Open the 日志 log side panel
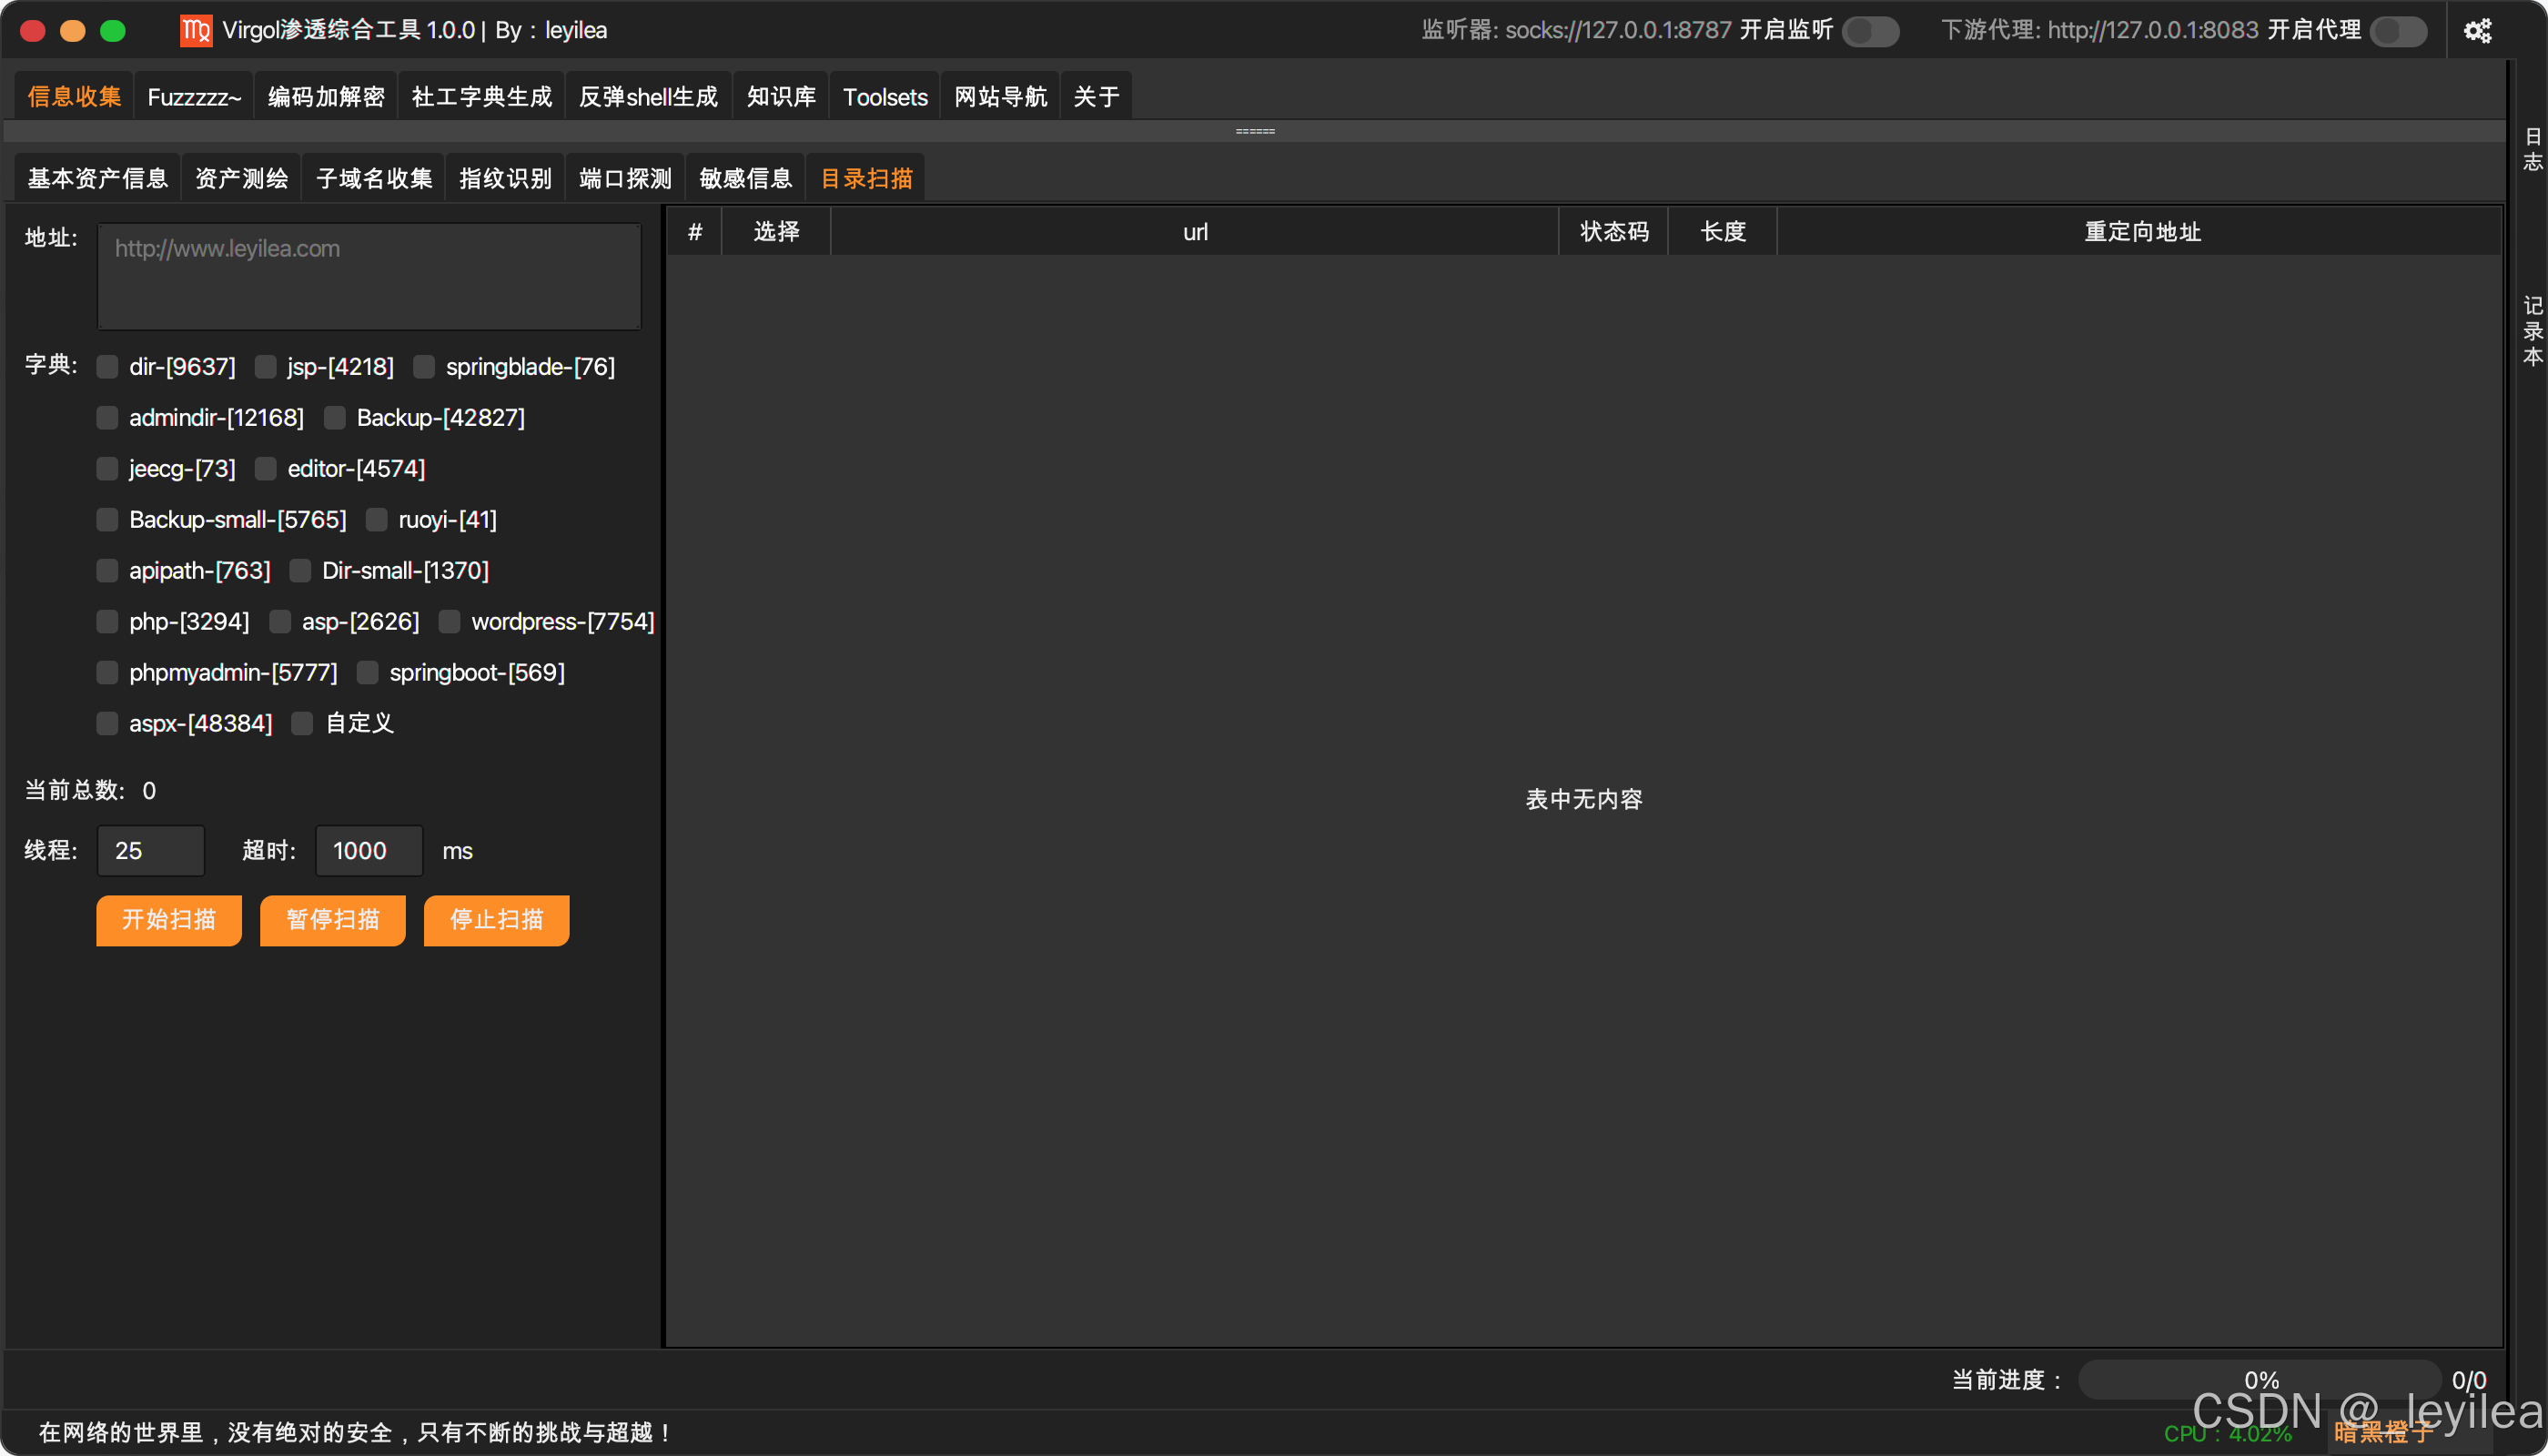The image size is (2548, 1456). click(x=2532, y=150)
